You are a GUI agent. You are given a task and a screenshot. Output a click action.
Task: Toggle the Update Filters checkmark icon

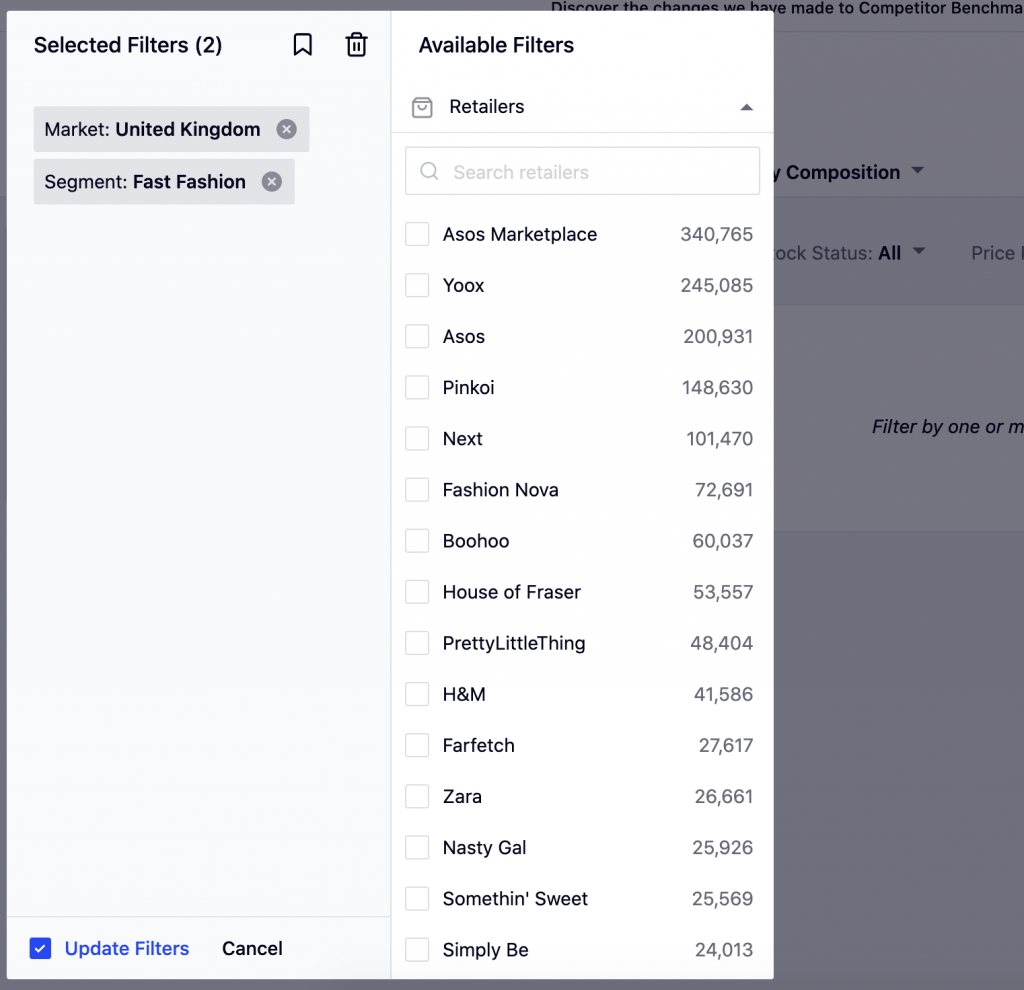click(x=40, y=949)
